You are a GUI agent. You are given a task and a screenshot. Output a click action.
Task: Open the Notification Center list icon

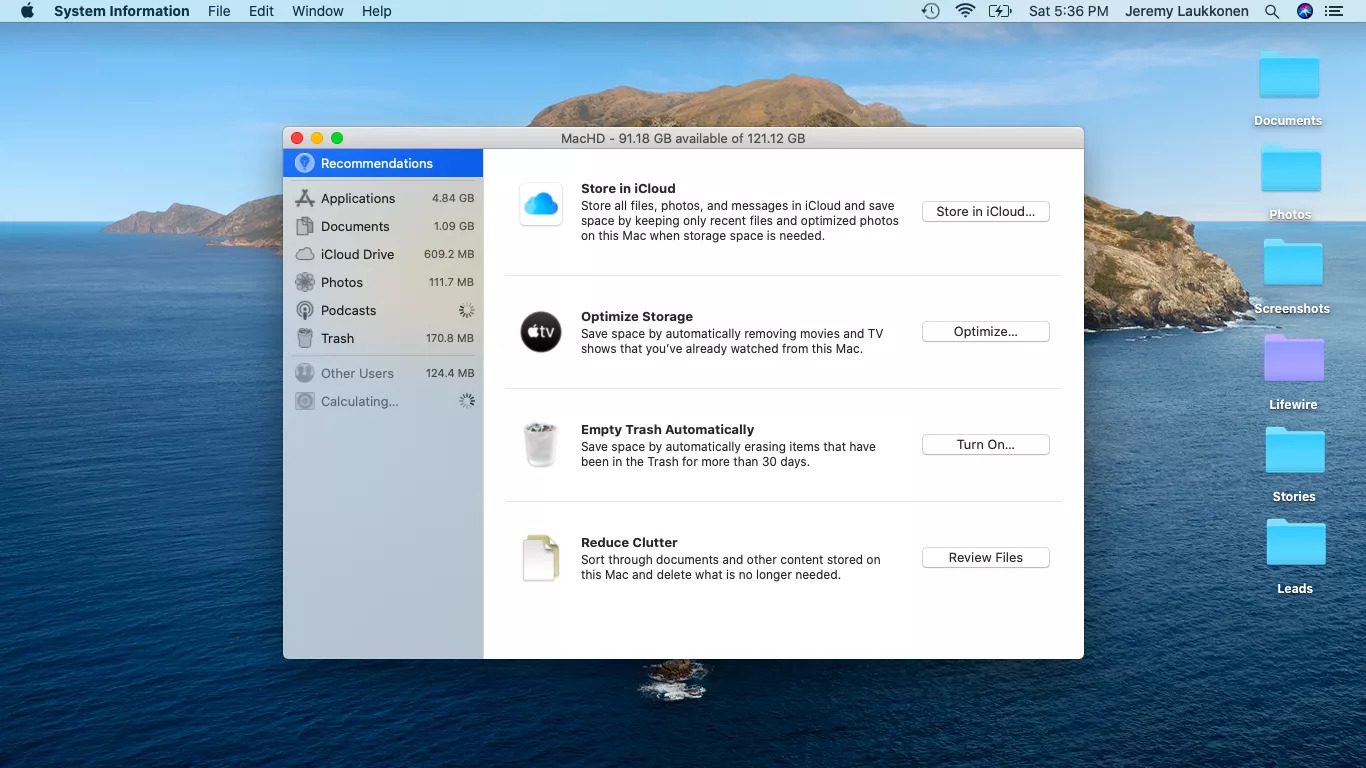click(1334, 11)
